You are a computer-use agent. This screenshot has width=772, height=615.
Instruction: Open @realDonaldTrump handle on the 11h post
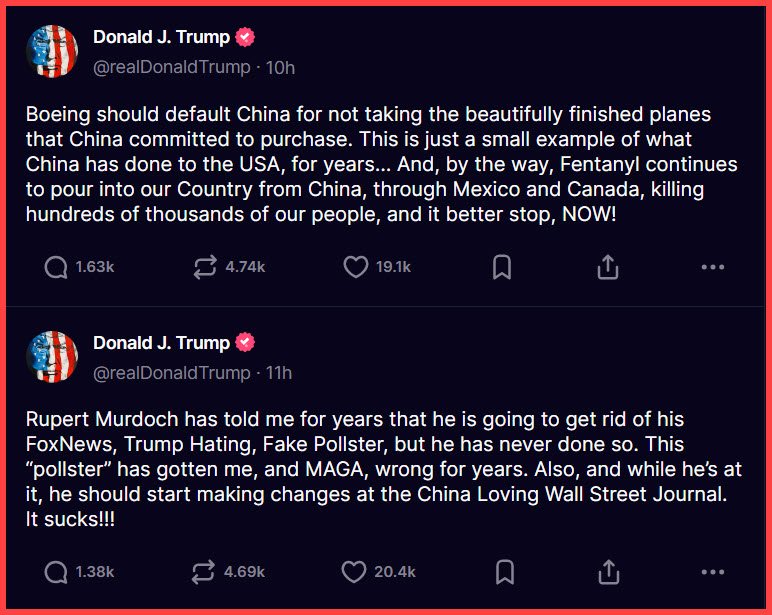(171, 373)
